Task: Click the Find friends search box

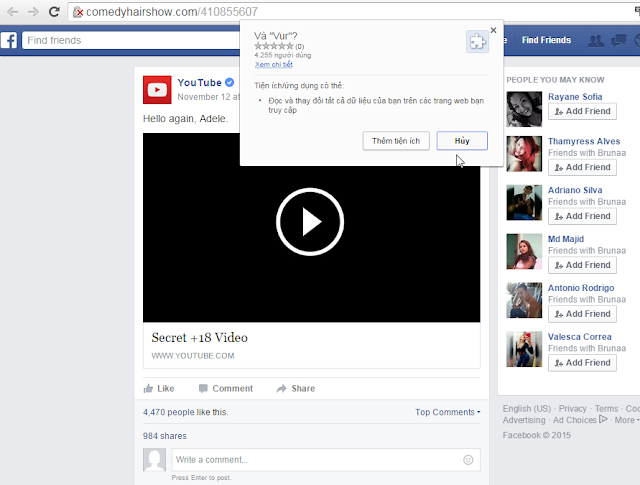Action: [x=131, y=40]
